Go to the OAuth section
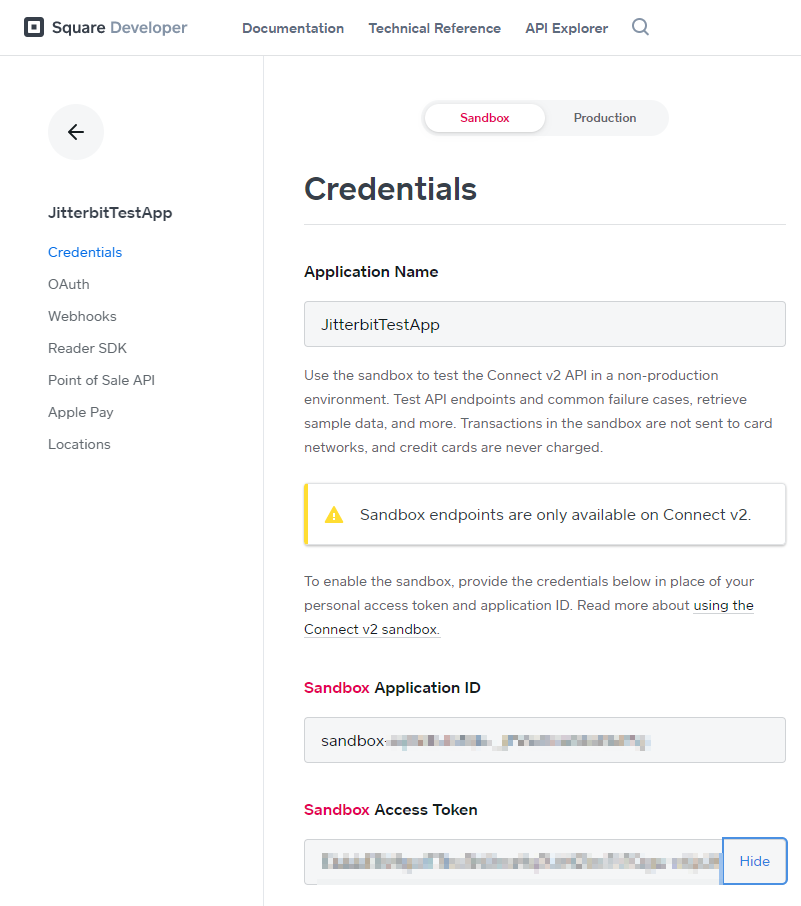The height and width of the screenshot is (906, 801). click(69, 284)
